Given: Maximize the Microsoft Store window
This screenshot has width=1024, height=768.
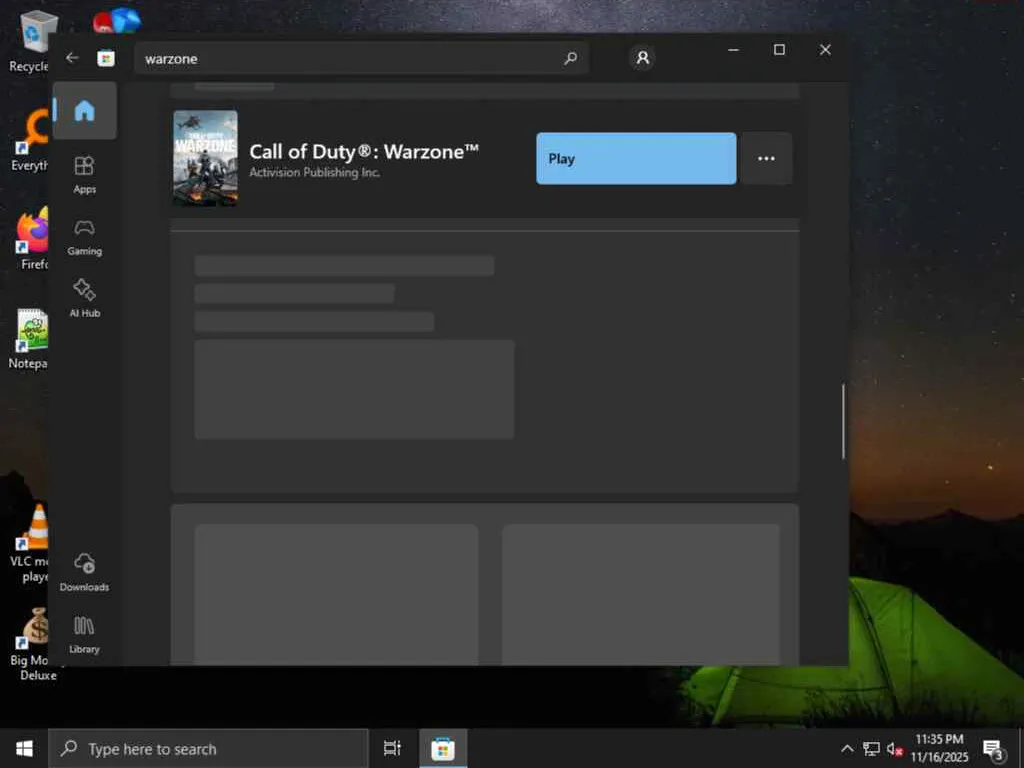Looking at the screenshot, I should 779,50.
